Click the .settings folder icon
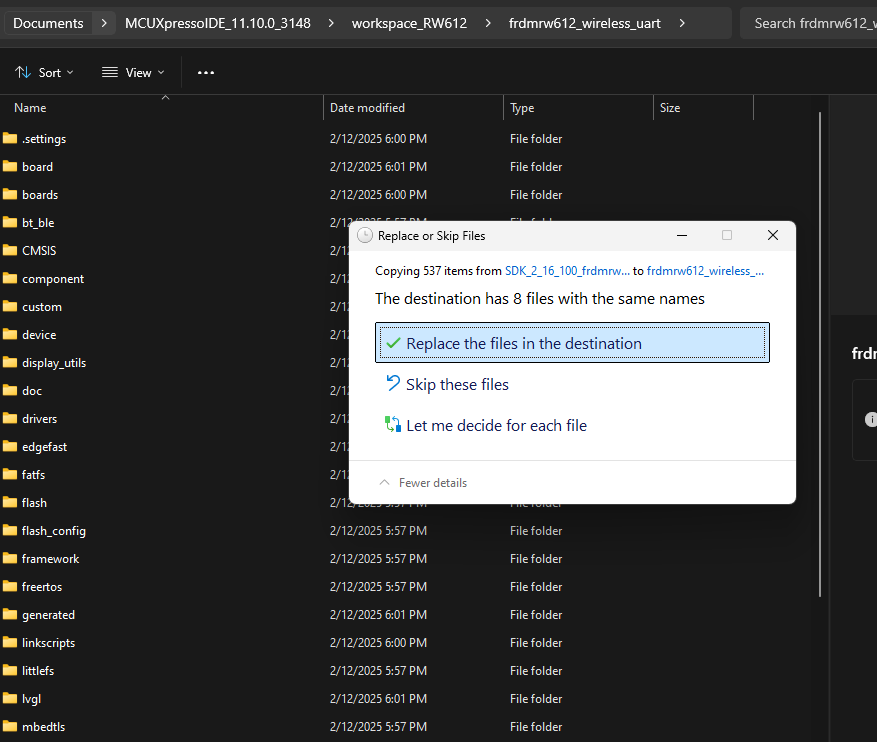 click(x=11, y=139)
